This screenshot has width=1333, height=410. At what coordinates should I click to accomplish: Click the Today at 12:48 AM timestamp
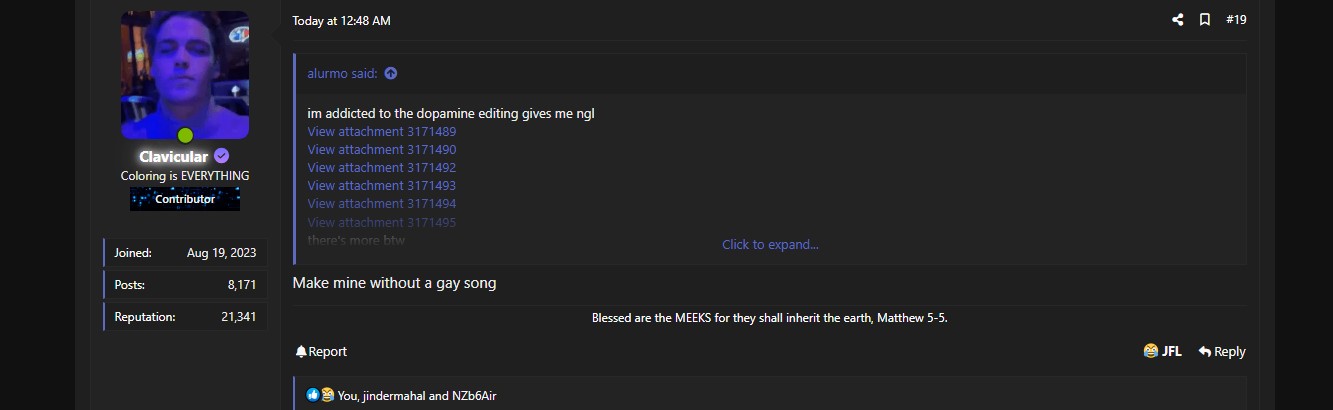(341, 21)
